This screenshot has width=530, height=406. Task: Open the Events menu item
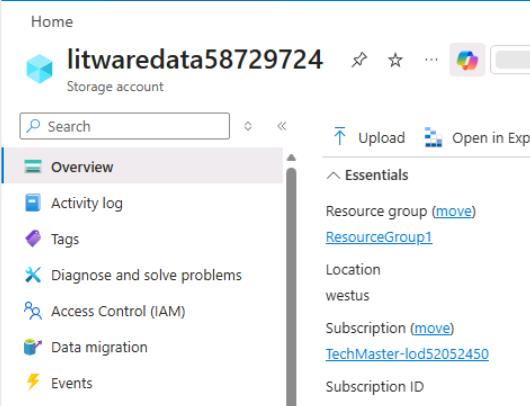tap(142, 383)
